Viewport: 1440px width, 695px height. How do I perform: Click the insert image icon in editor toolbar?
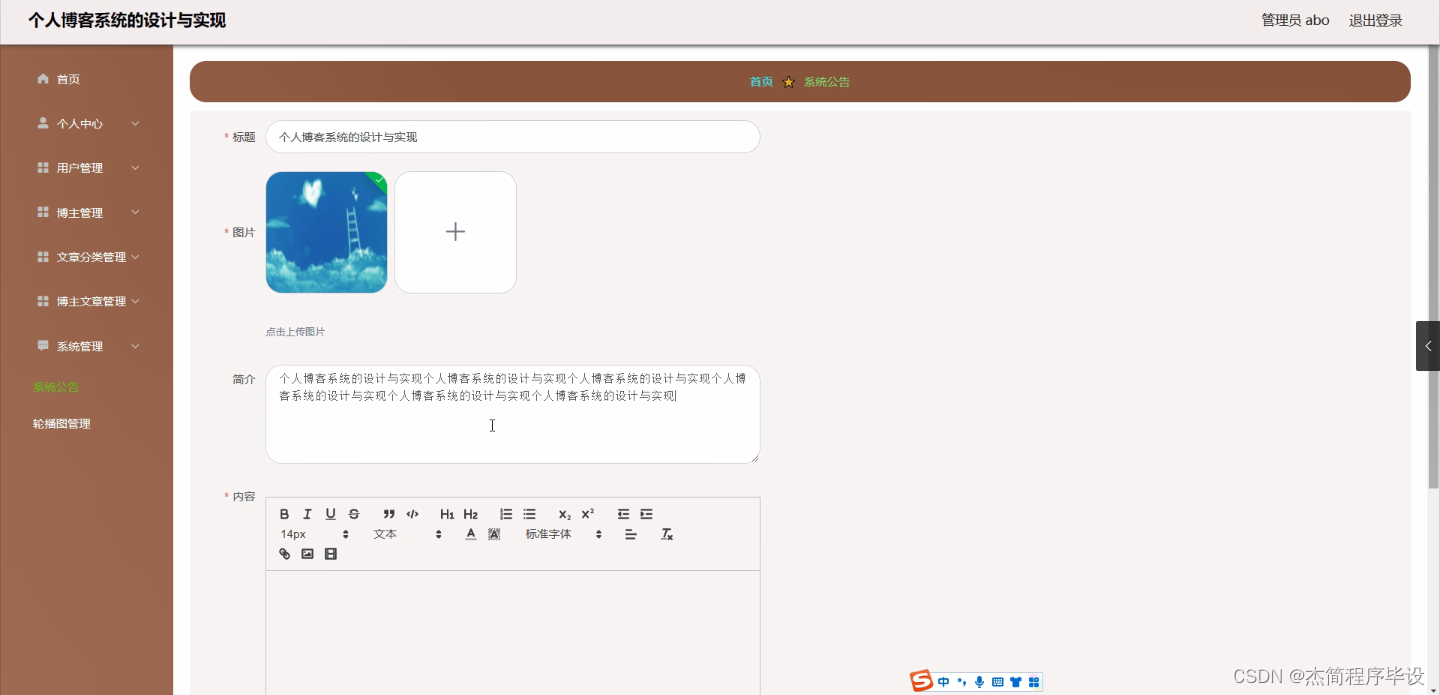tap(307, 553)
